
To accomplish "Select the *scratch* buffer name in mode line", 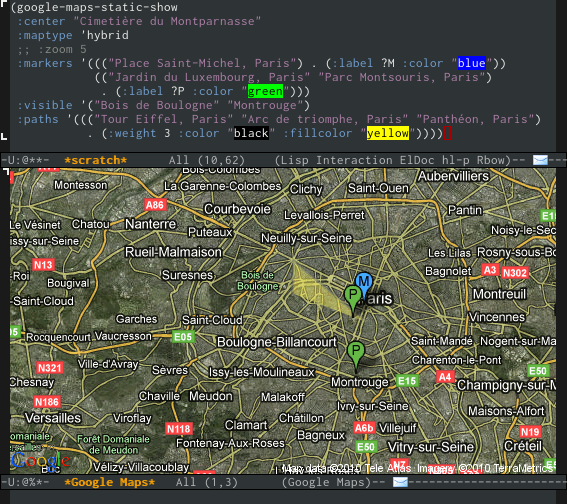I will pyautogui.click(x=95, y=160).
